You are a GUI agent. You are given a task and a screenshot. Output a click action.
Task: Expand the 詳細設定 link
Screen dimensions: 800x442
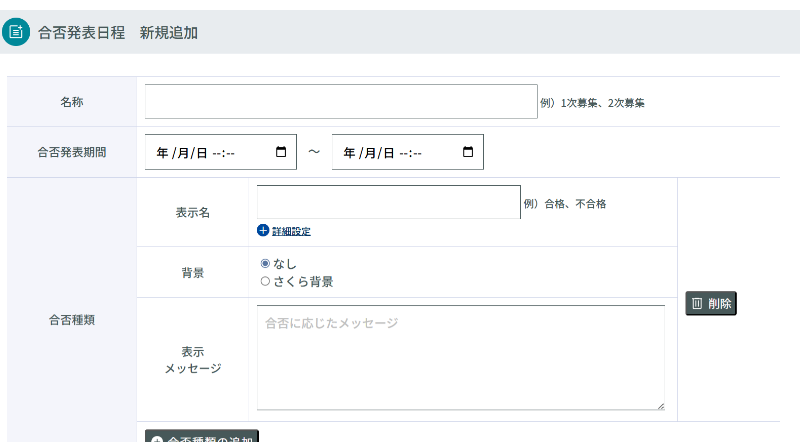click(x=291, y=231)
